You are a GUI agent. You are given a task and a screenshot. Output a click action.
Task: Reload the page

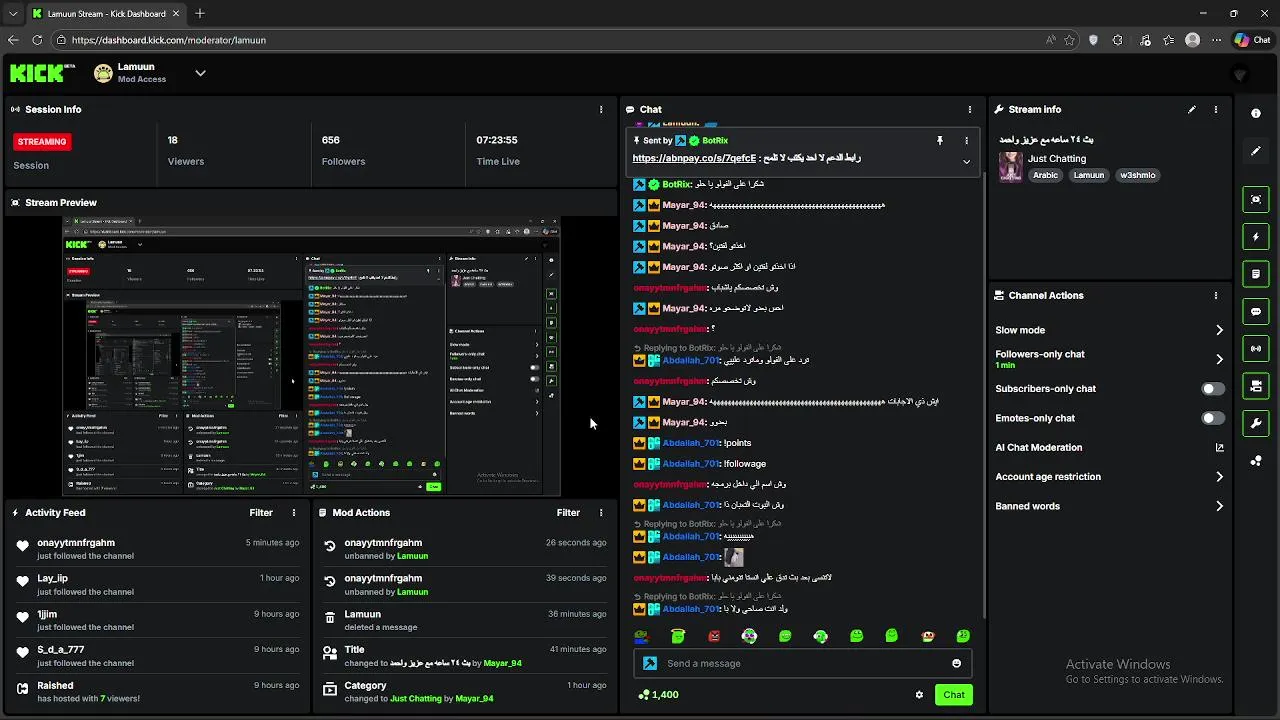tap(37, 40)
